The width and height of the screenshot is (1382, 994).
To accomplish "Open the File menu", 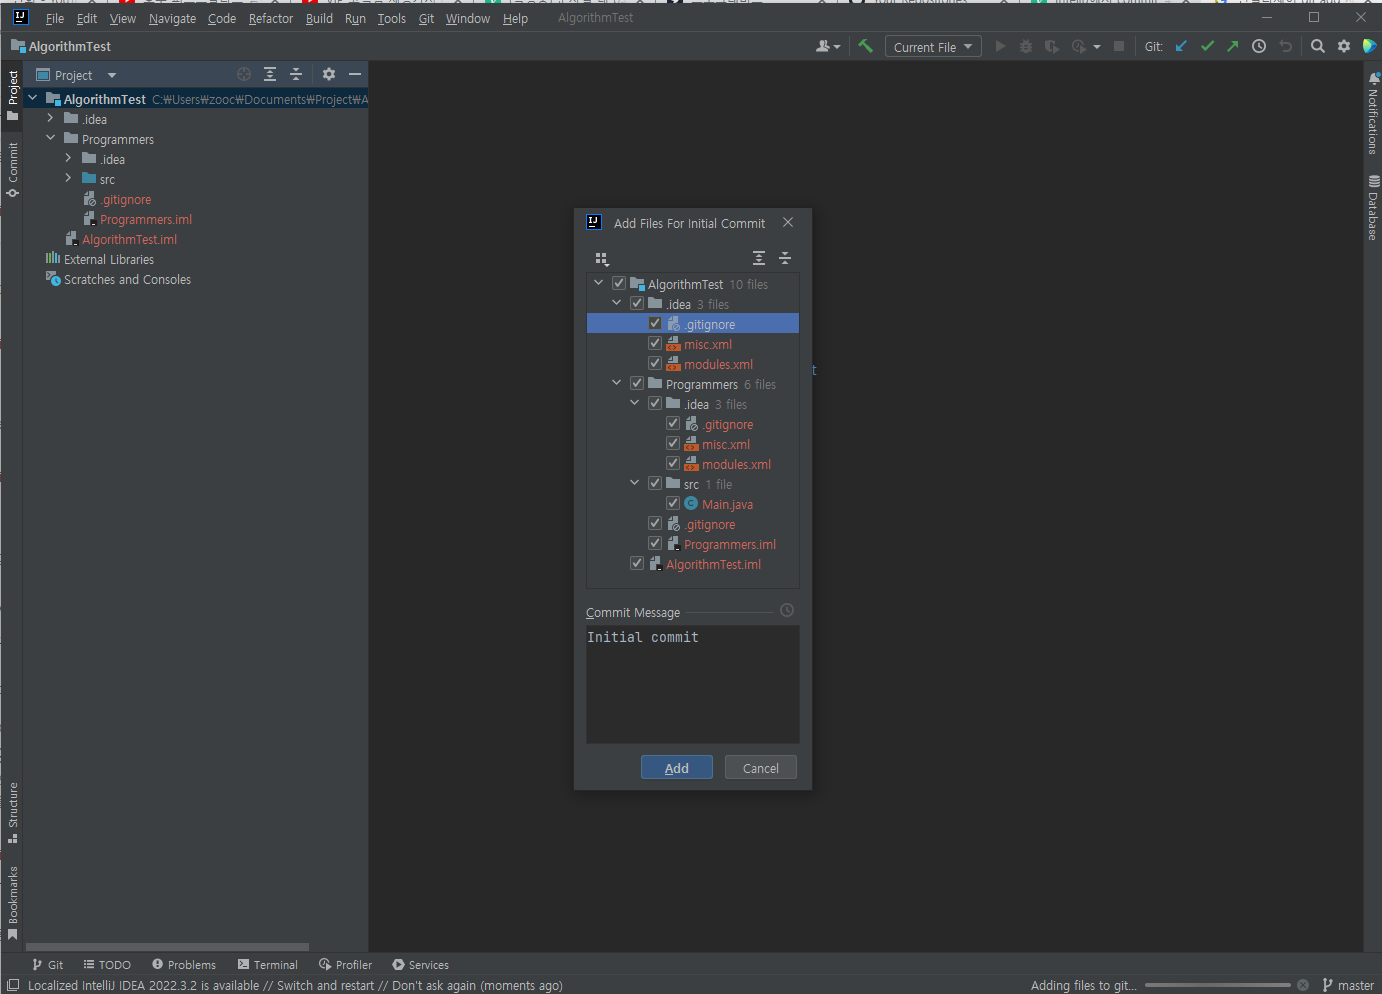I will click(55, 18).
